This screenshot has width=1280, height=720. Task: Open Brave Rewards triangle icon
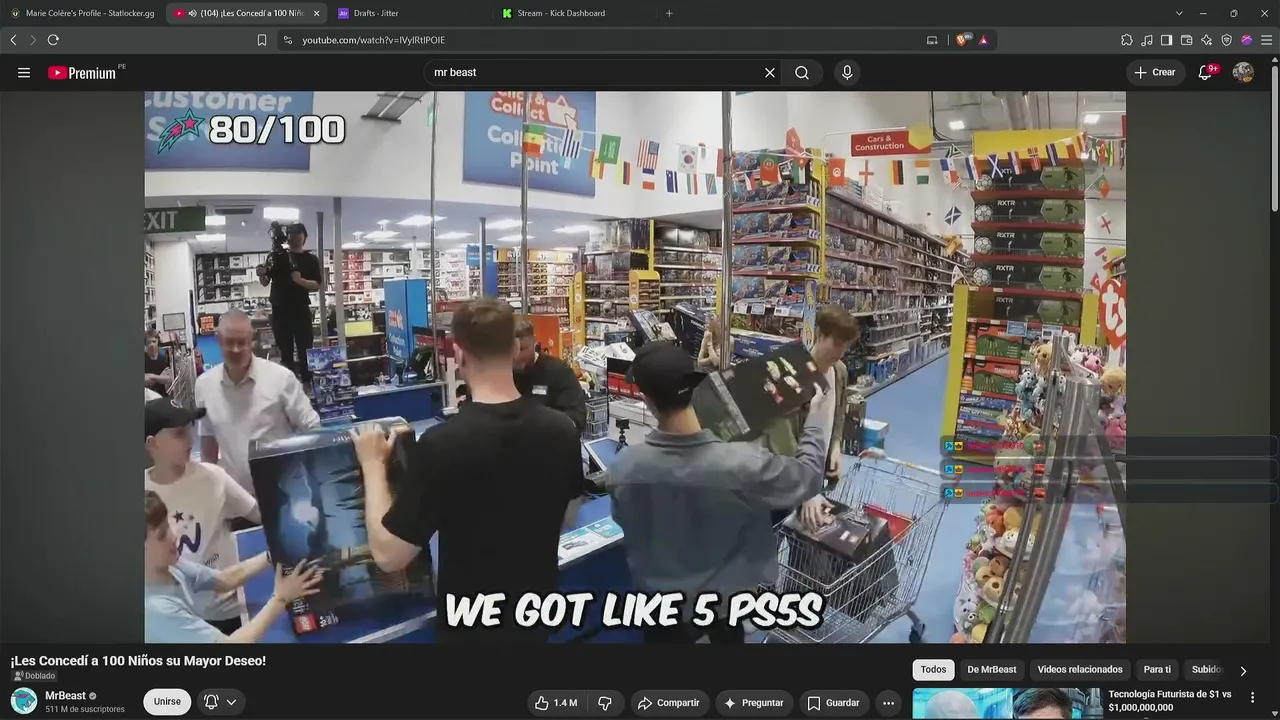click(984, 40)
